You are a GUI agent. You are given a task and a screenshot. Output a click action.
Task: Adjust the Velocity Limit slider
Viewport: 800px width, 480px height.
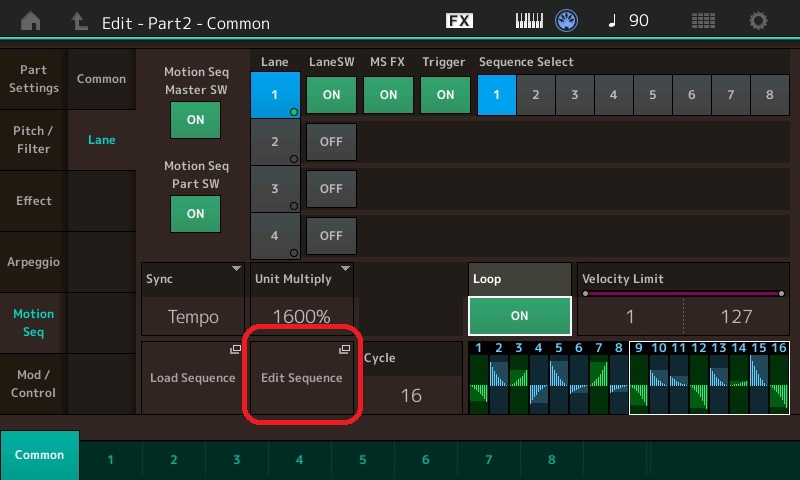tap(682, 294)
